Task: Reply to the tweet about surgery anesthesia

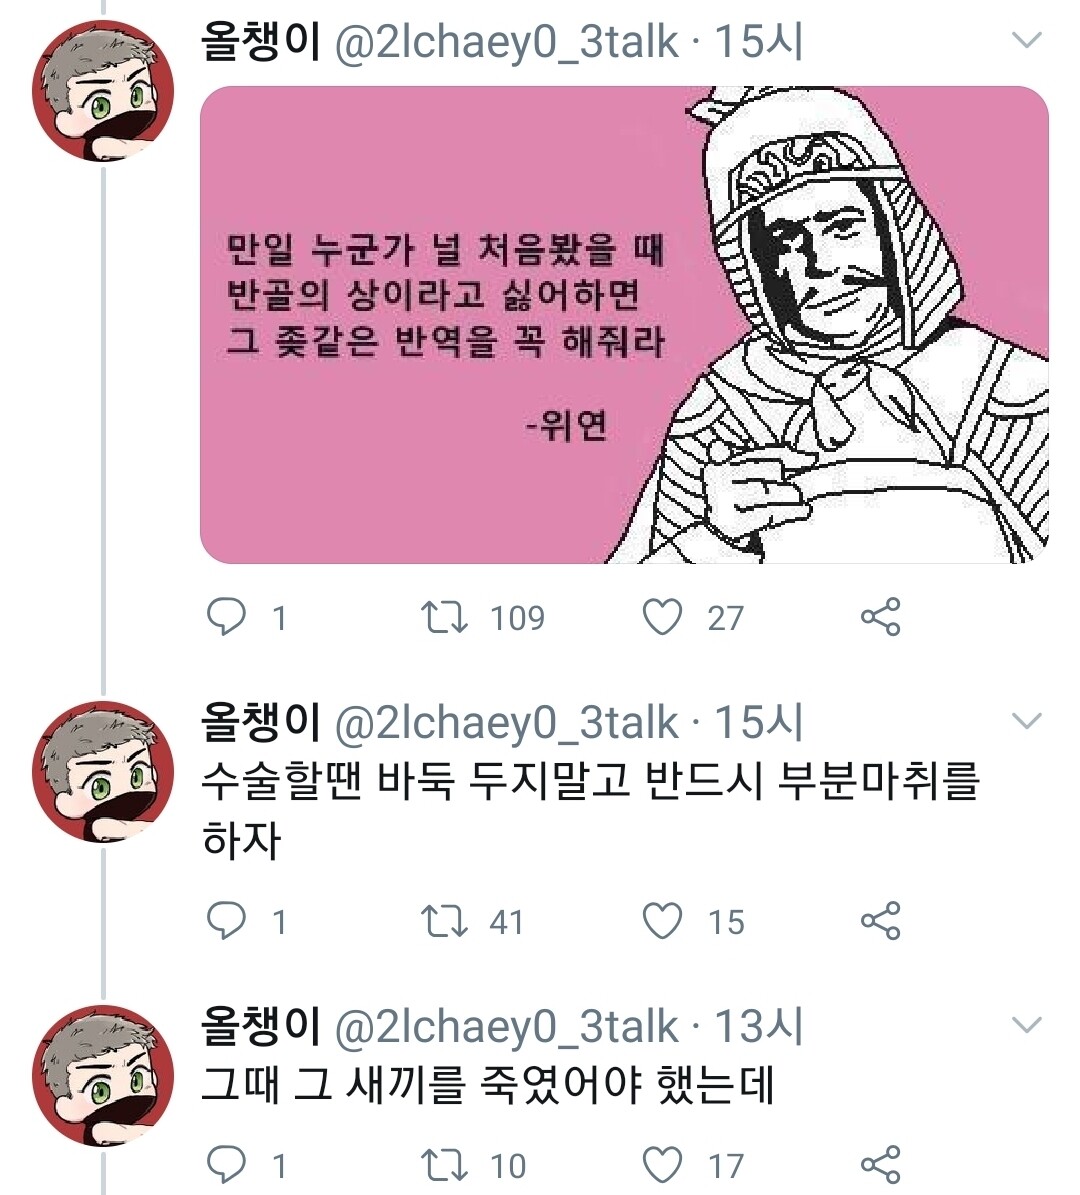Action: pyautogui.click(x=226, y=920)
